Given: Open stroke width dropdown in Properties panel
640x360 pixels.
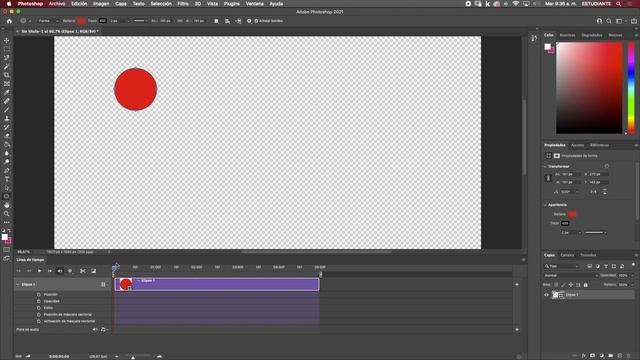Looking at the screenshot, I should (x=580, y=233).
